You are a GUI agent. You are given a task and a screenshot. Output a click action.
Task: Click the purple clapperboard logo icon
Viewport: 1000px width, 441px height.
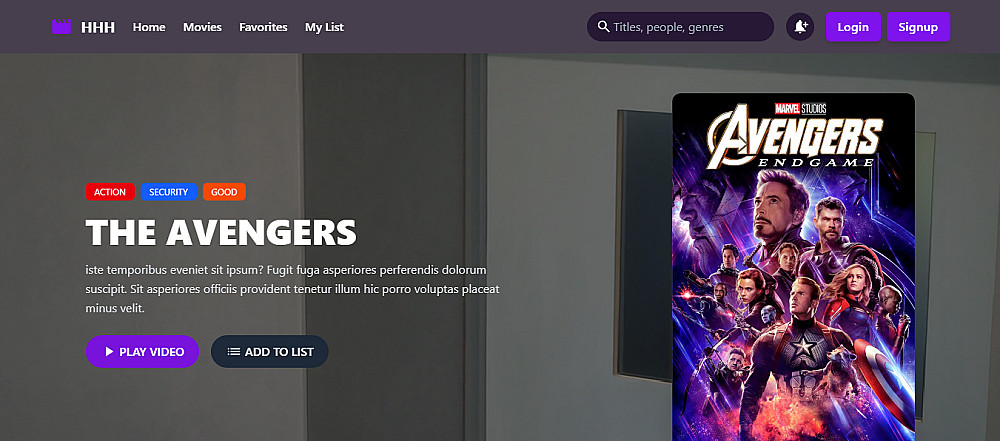click(61, 27)
